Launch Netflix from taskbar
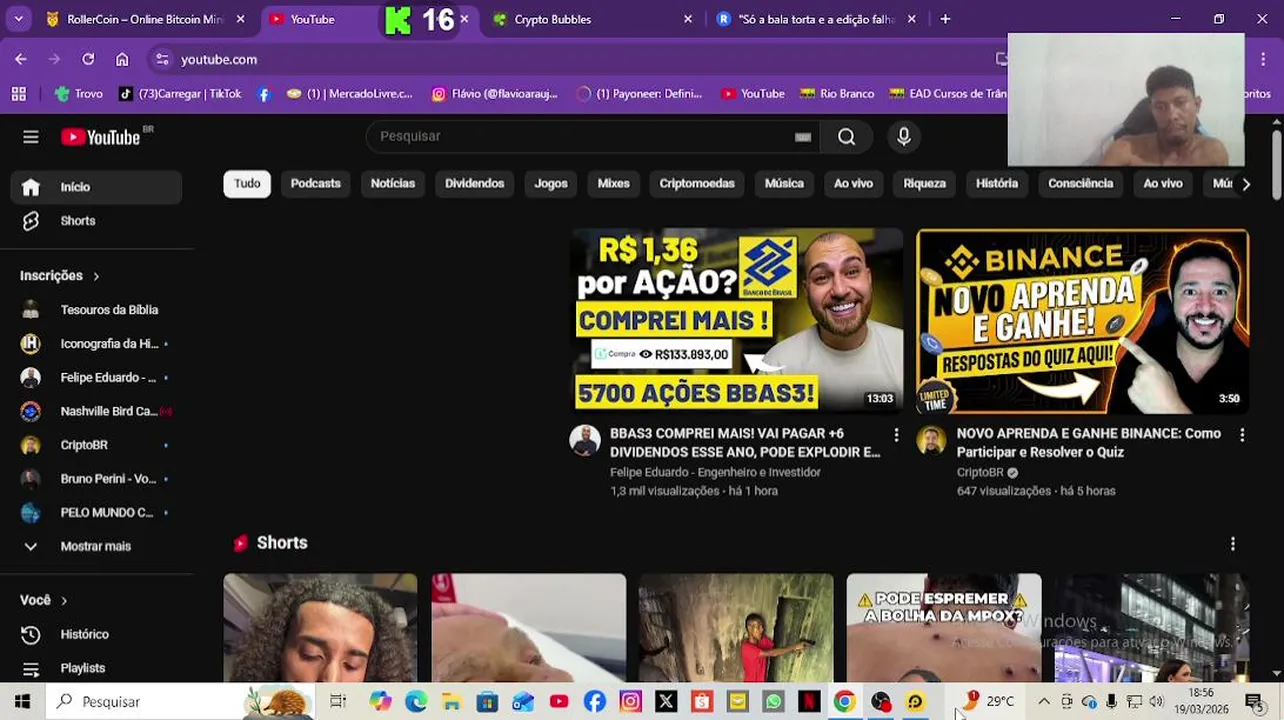Image resolution: width=1284 pixels, height=720 pixels. click(809, 702)
